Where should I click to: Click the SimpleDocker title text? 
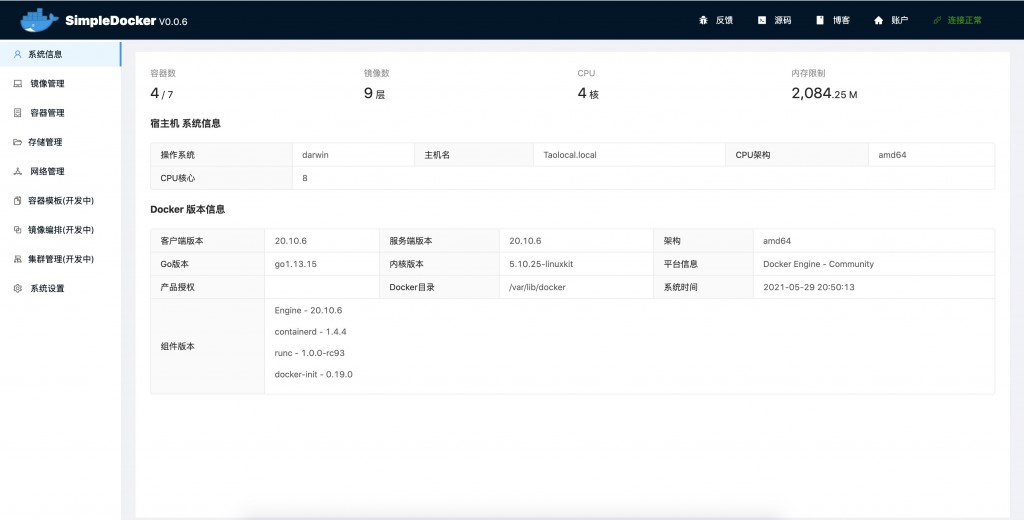point(110,20)
